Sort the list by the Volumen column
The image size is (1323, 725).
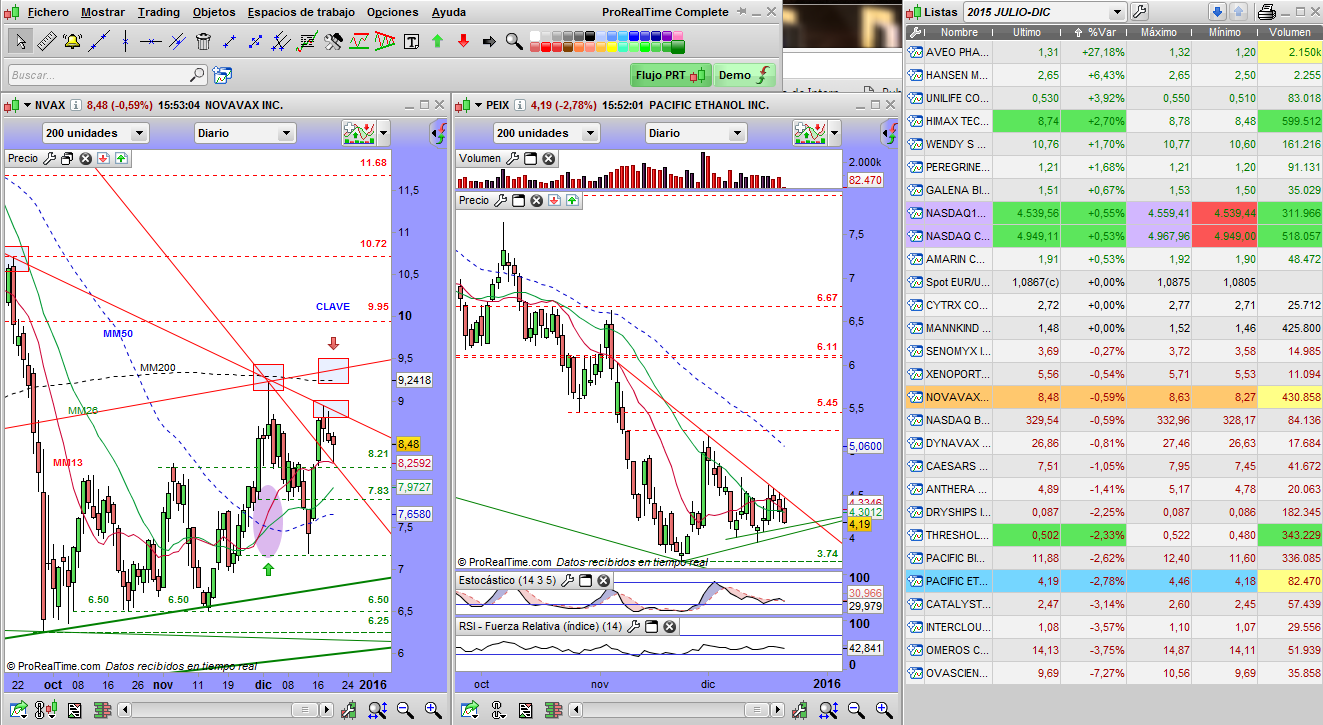click(x=1289, y=32)
